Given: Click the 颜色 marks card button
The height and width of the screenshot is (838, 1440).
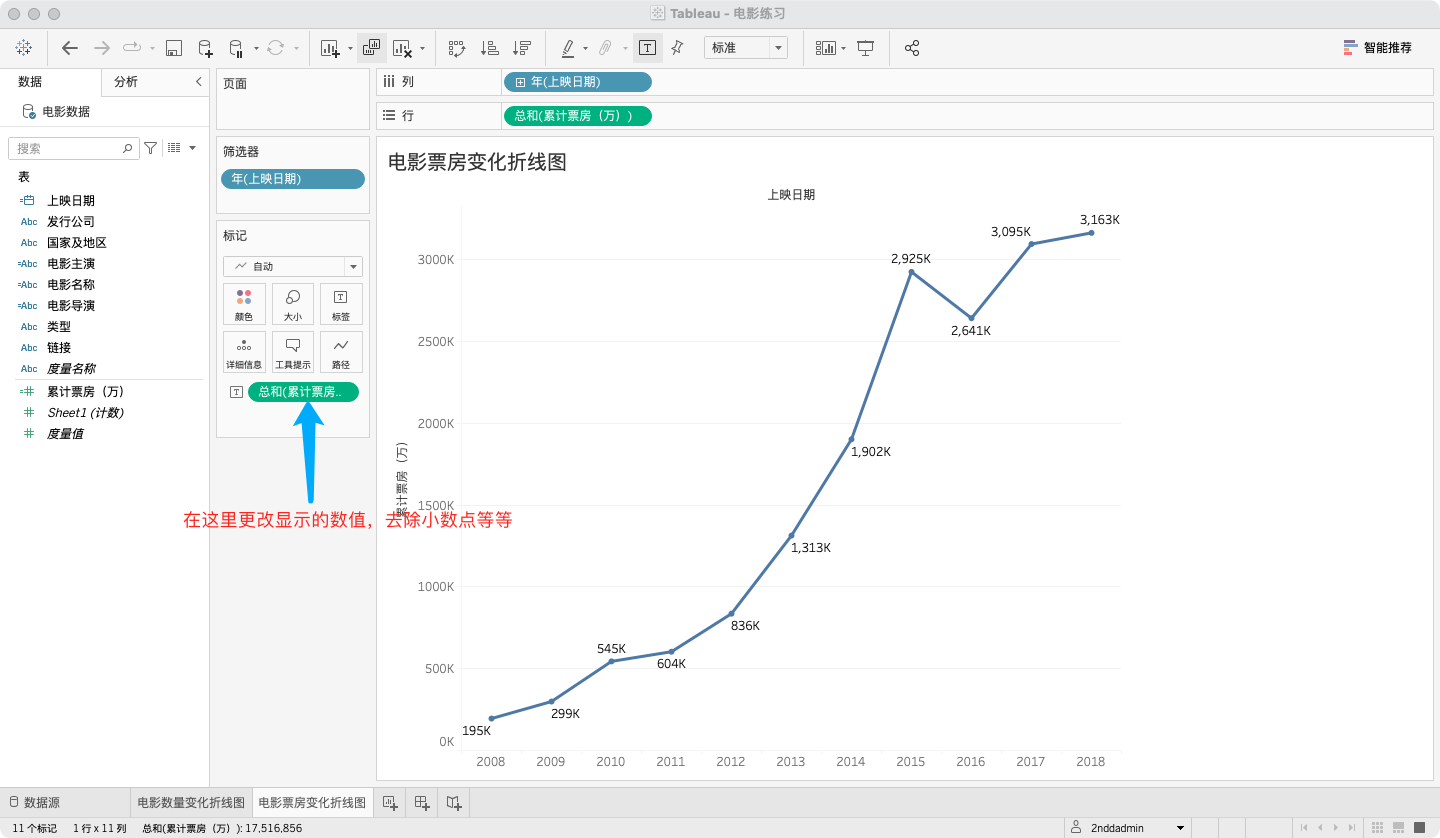Looking at the screenshot, I should point(244,304).
